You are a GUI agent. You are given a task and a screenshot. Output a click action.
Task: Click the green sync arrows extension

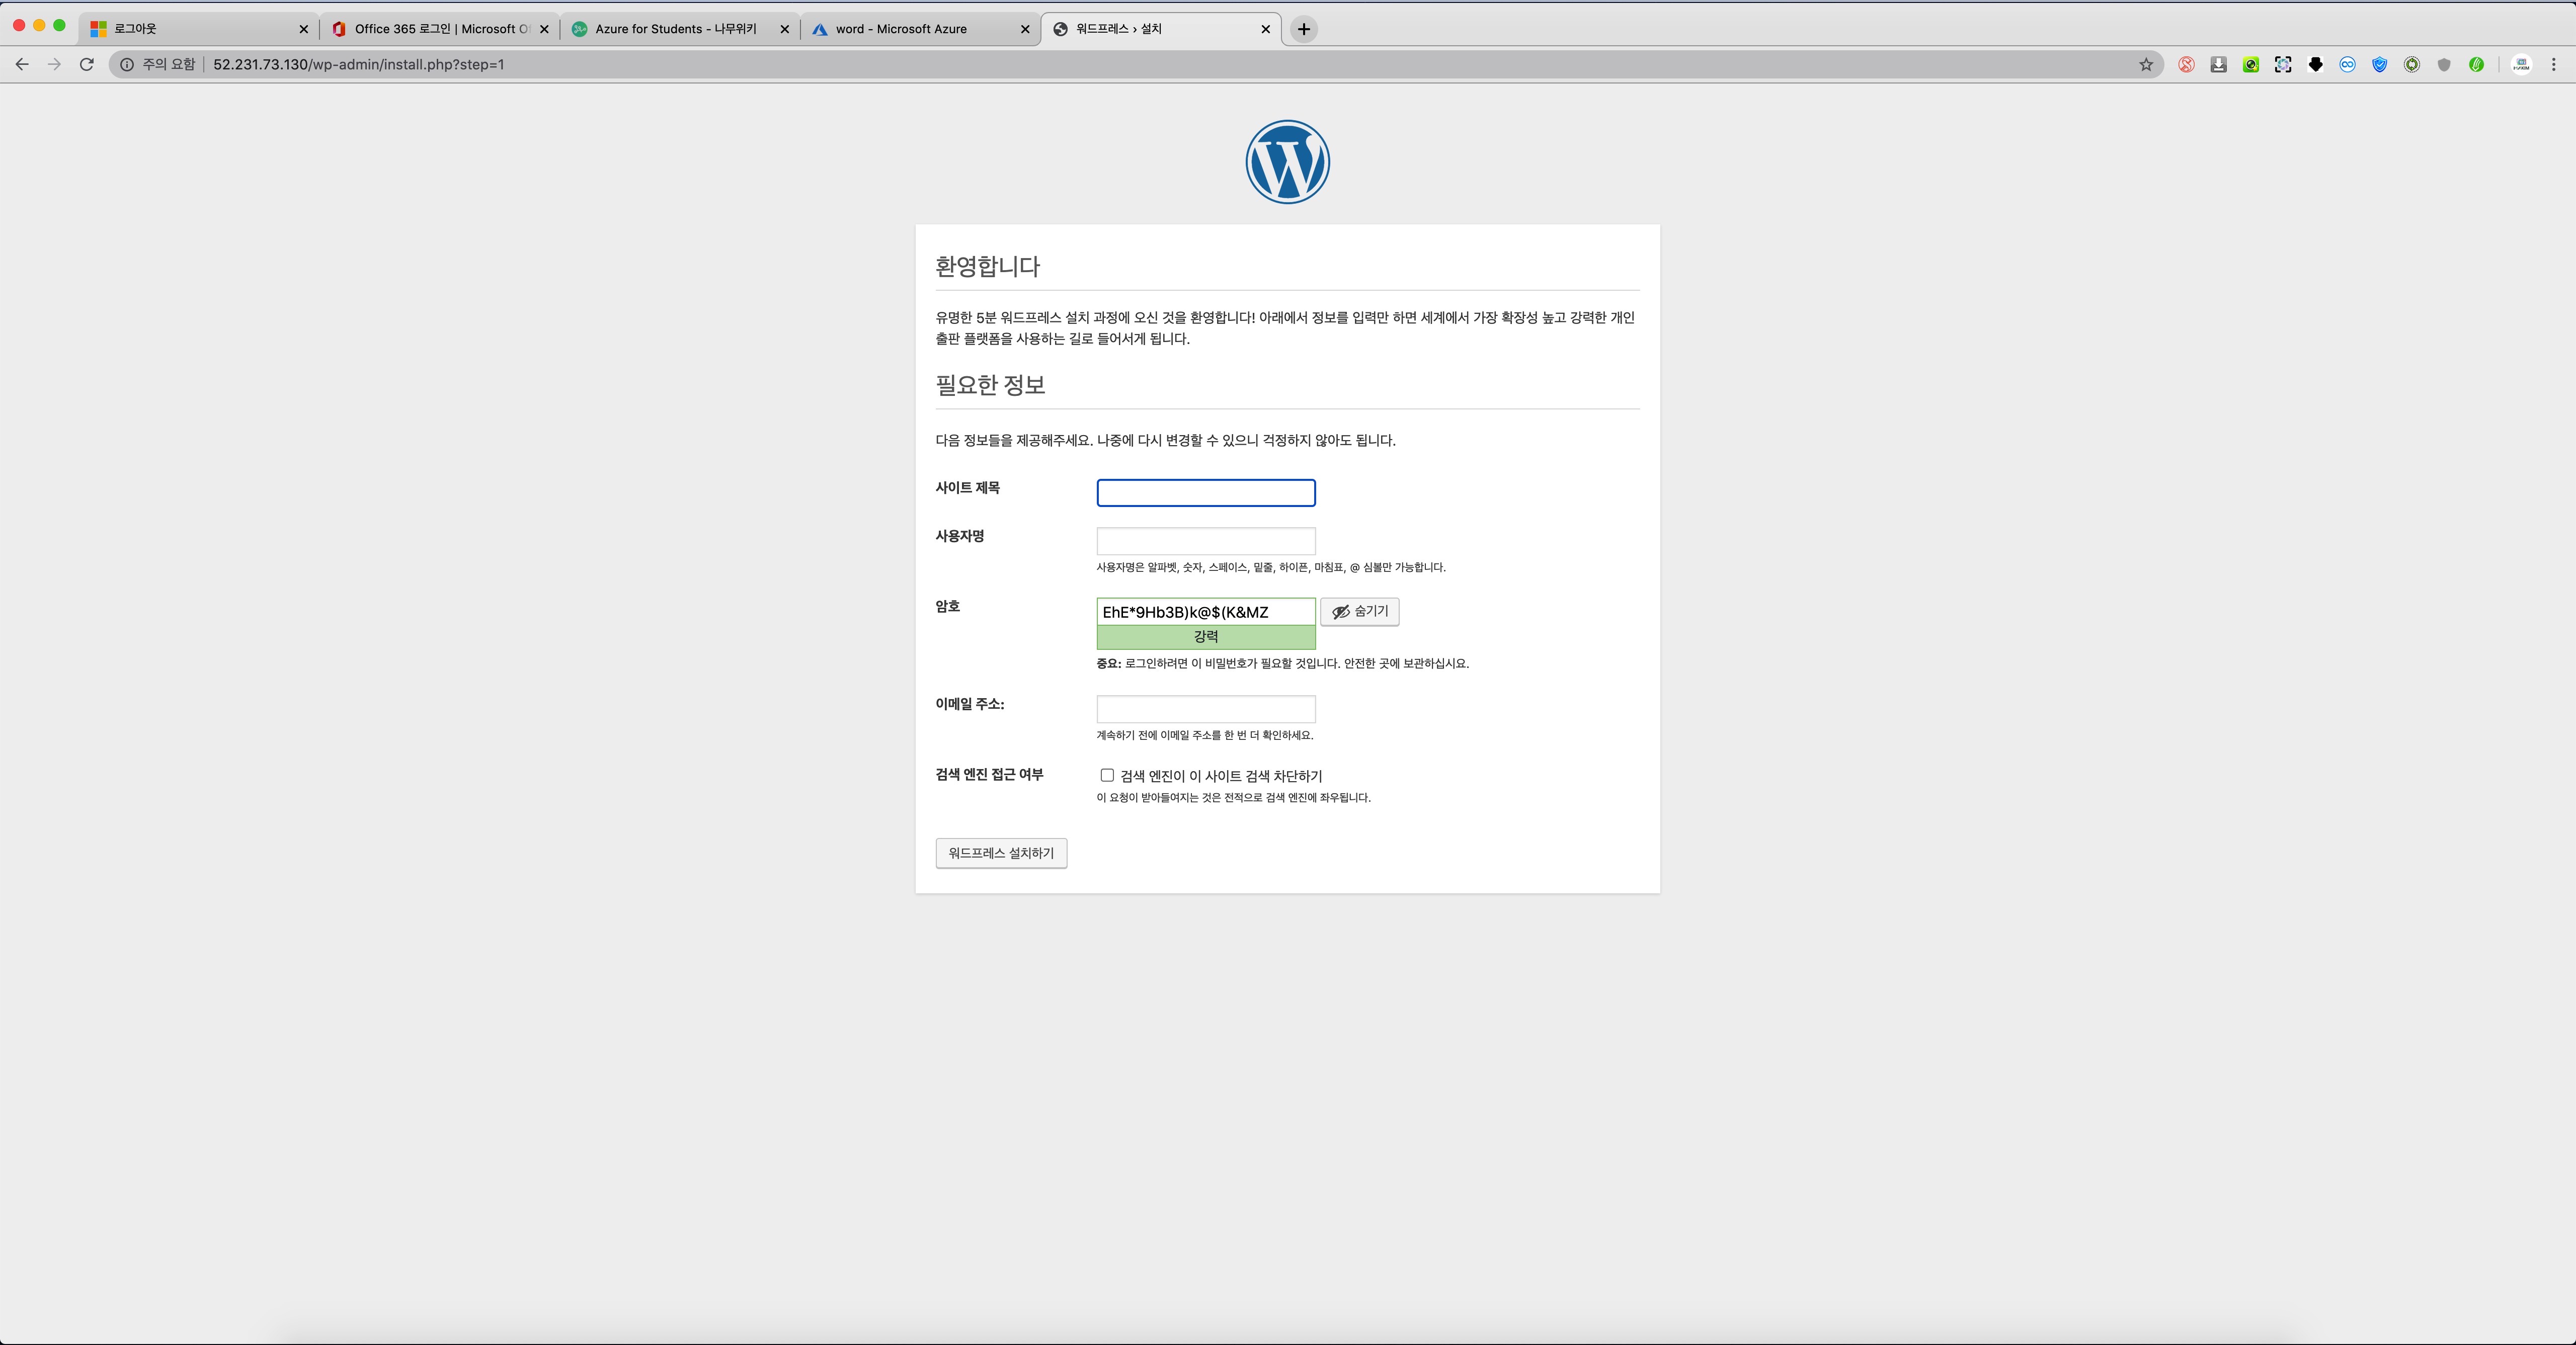click(x=2412, y=64)
